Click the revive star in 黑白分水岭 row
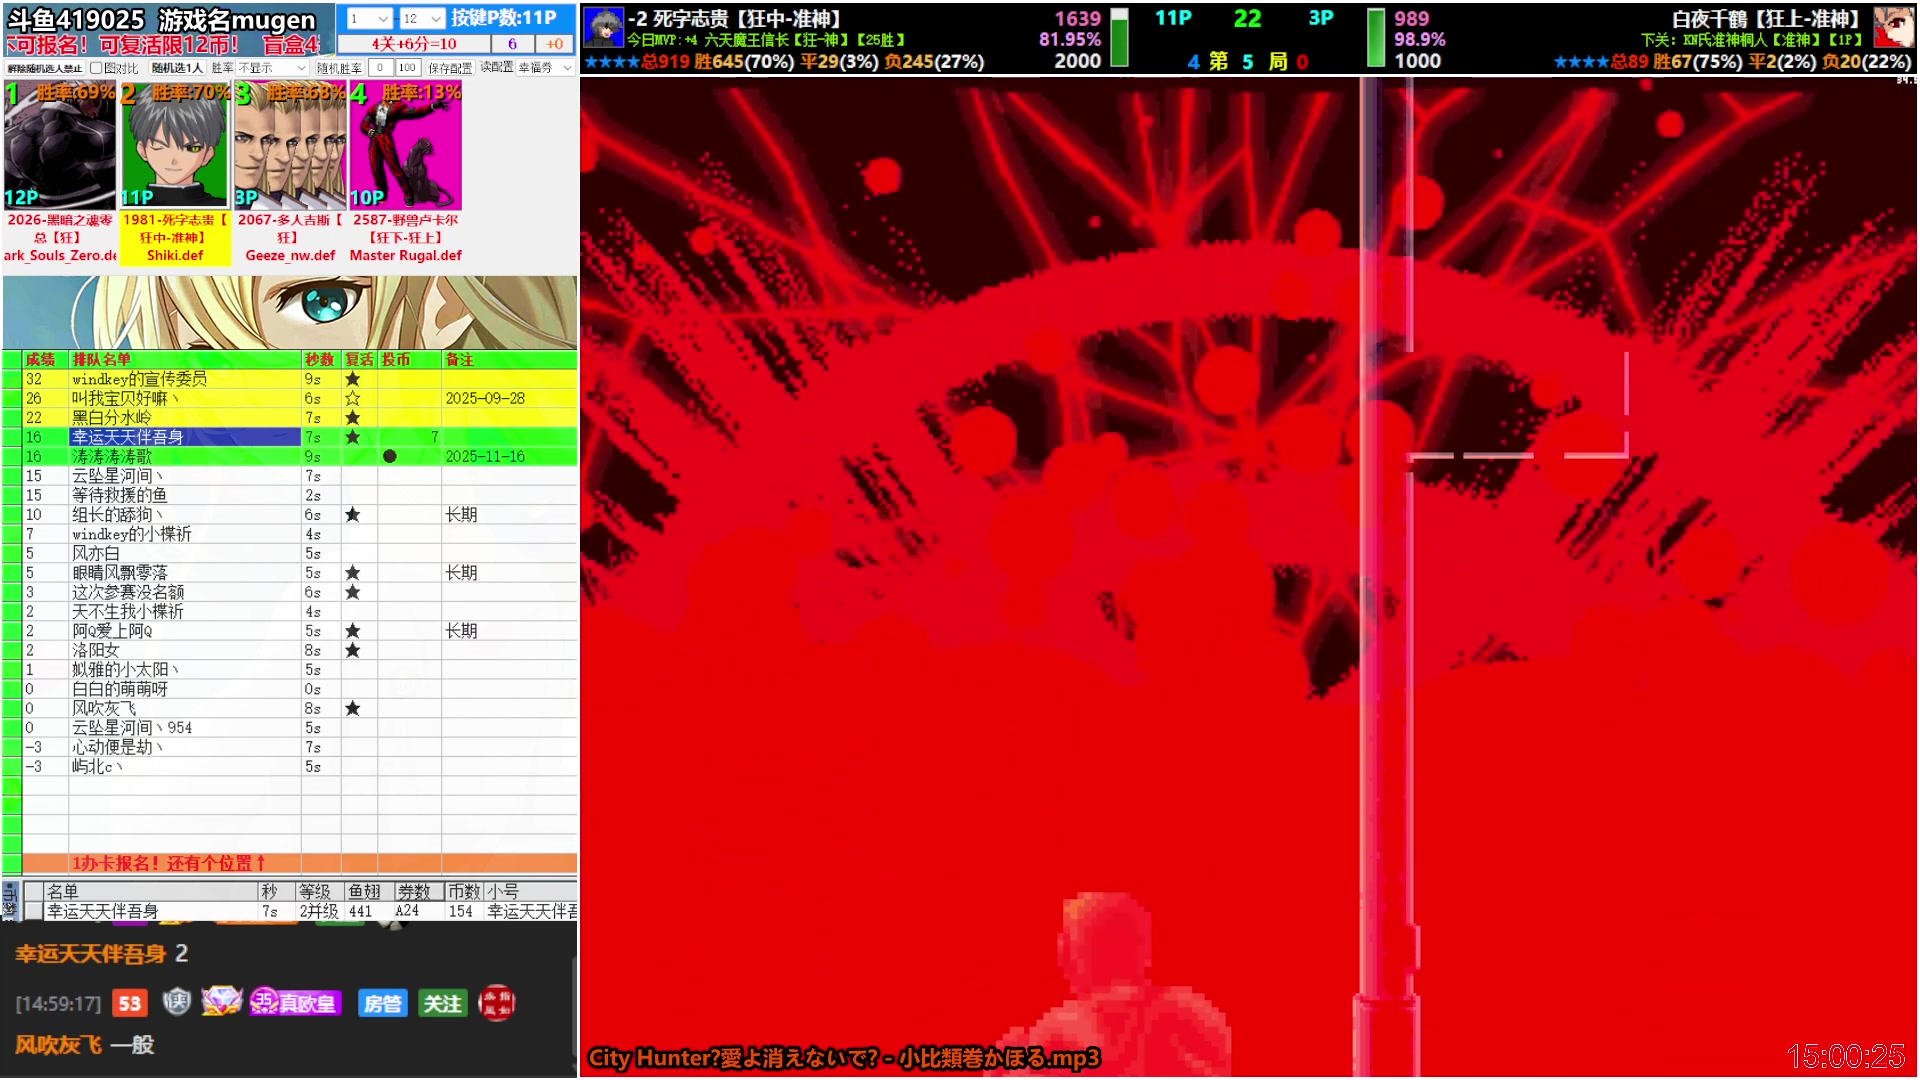Image resolution: width=1920 pixels, height=1080 pixels. (x=352, y=418)
